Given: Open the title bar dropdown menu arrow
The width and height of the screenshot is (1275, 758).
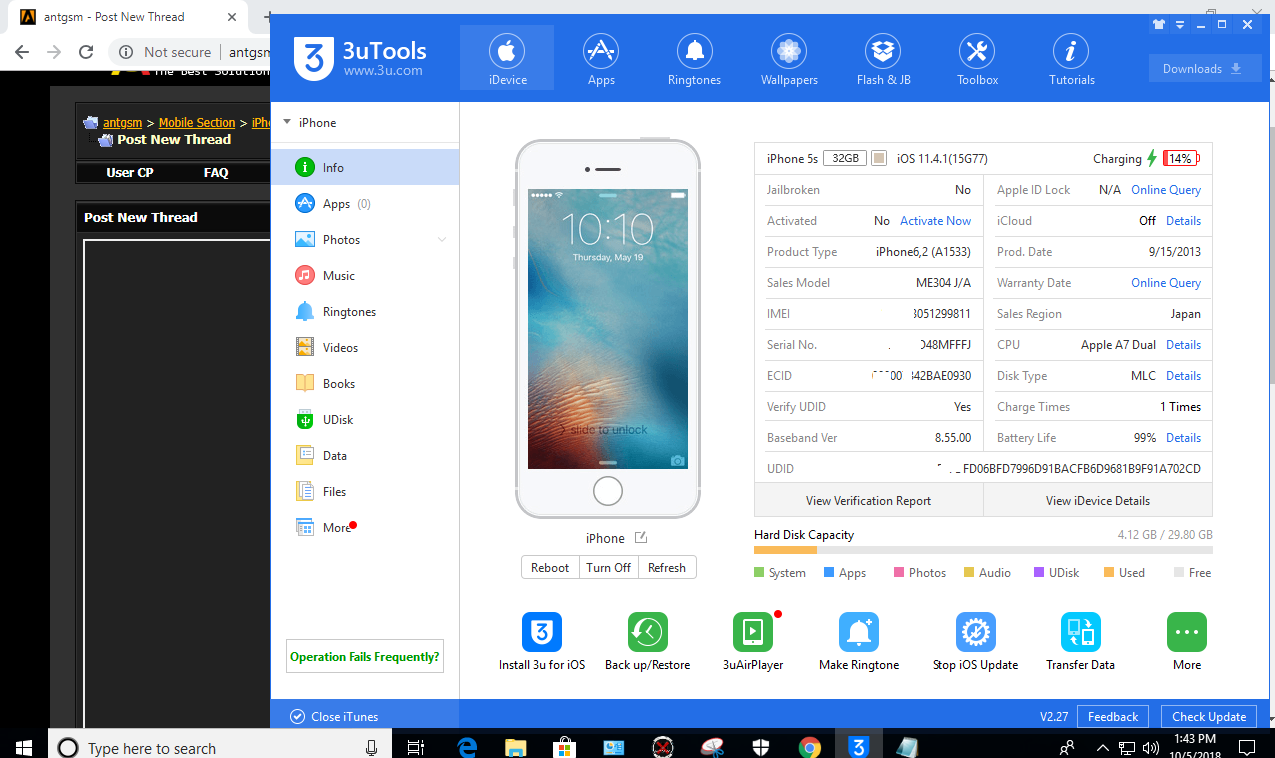Looking at the screenshot, I should click(1180, 25).
